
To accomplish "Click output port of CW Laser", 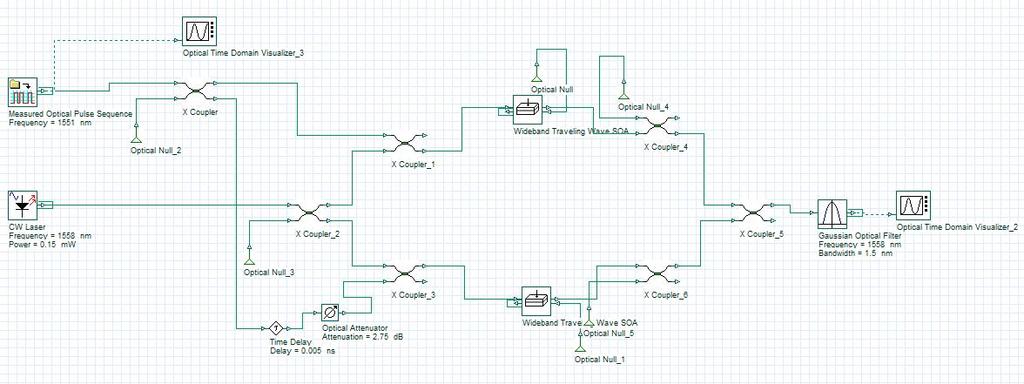I will click(x=44, y=205).
